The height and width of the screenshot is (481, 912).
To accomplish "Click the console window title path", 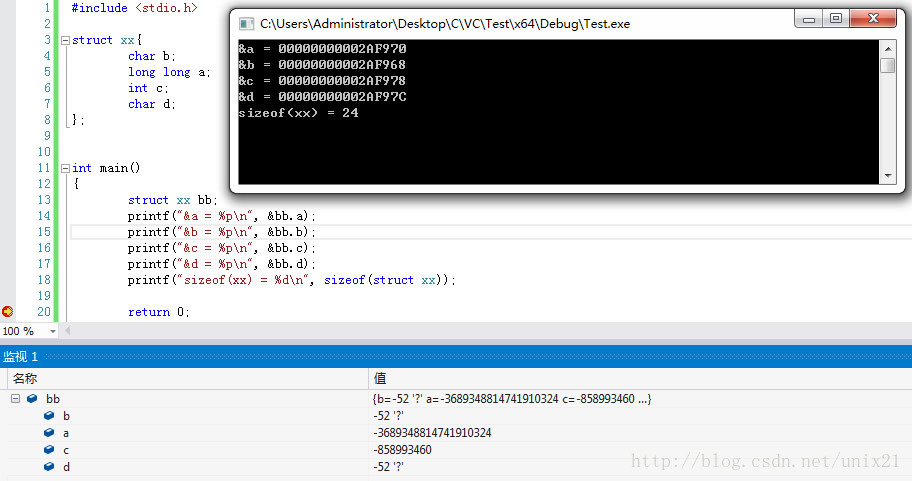I will pyautogui.click(x=445, y=24).
